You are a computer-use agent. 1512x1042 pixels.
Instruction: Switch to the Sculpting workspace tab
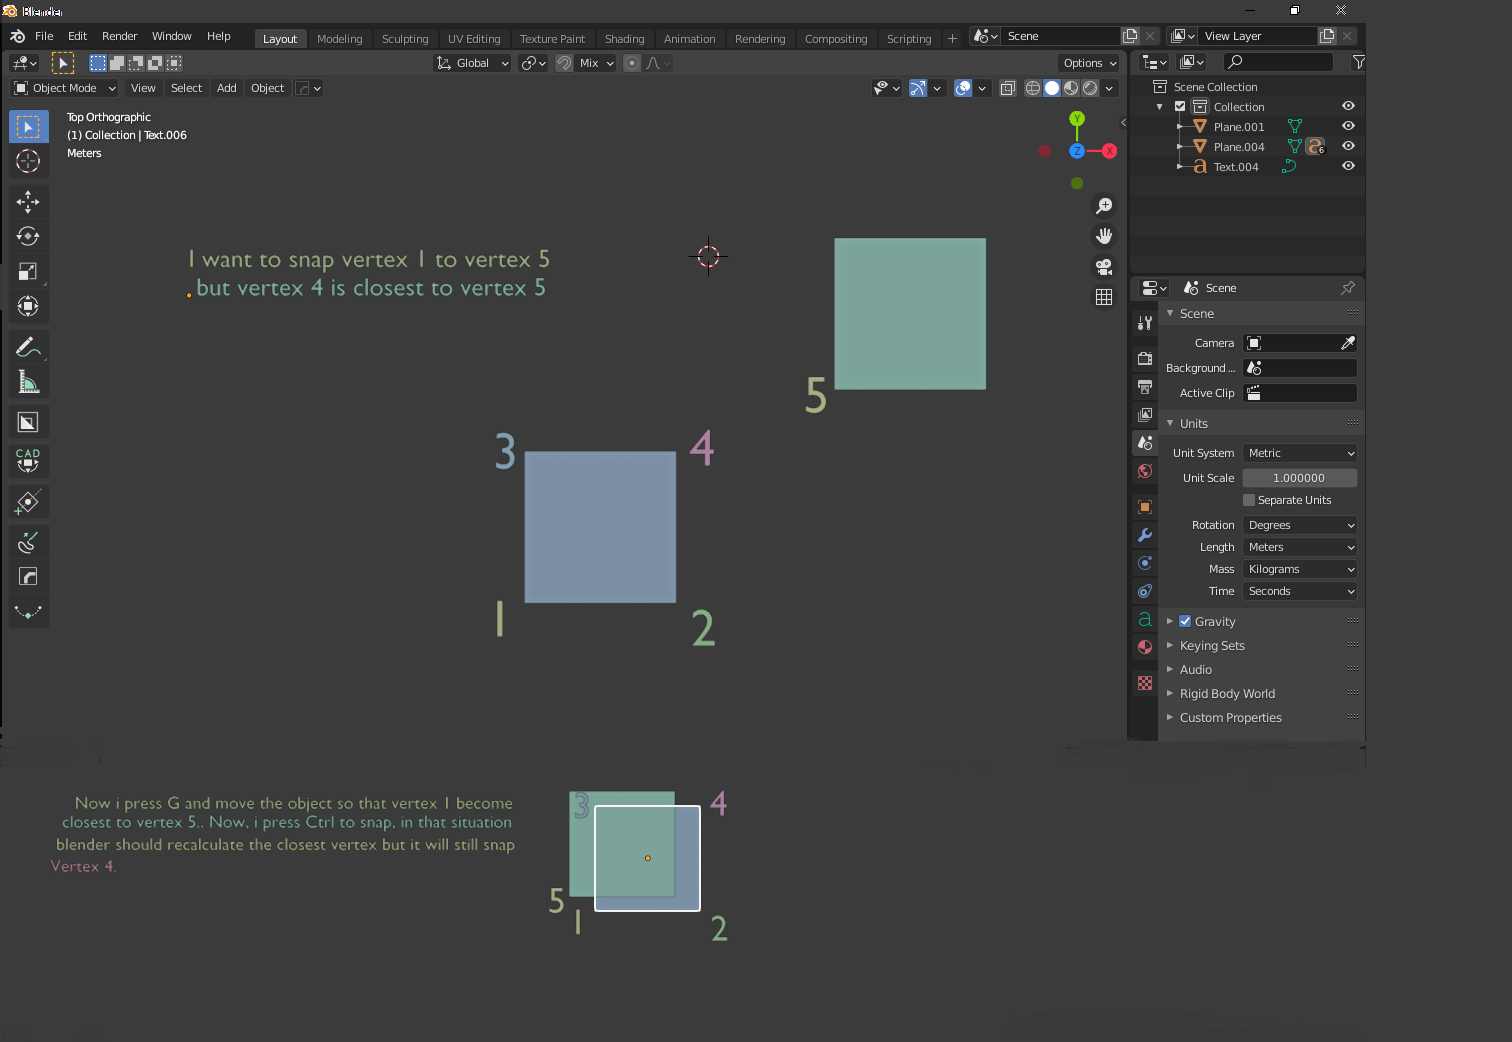pyautogui.click(x=405, y=39)
